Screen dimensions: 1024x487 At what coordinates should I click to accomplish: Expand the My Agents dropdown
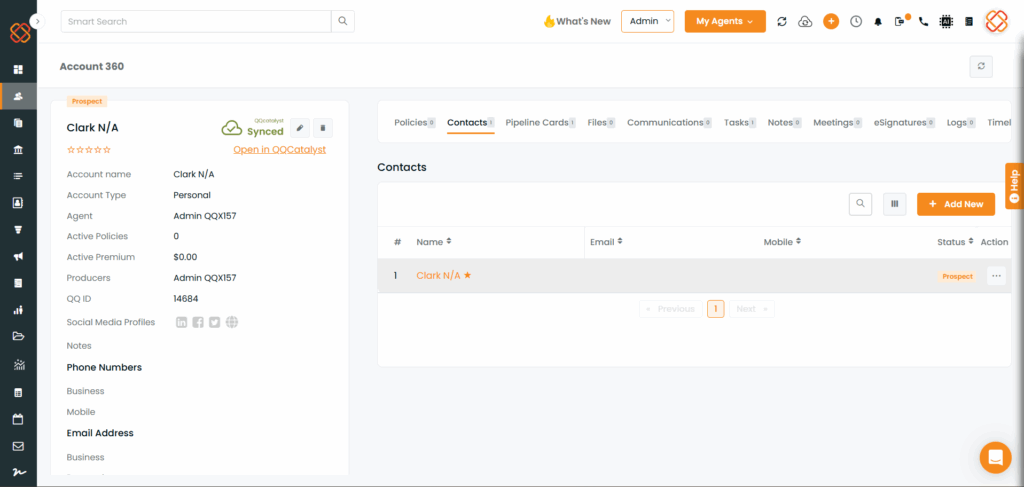[x=724, y=21]
